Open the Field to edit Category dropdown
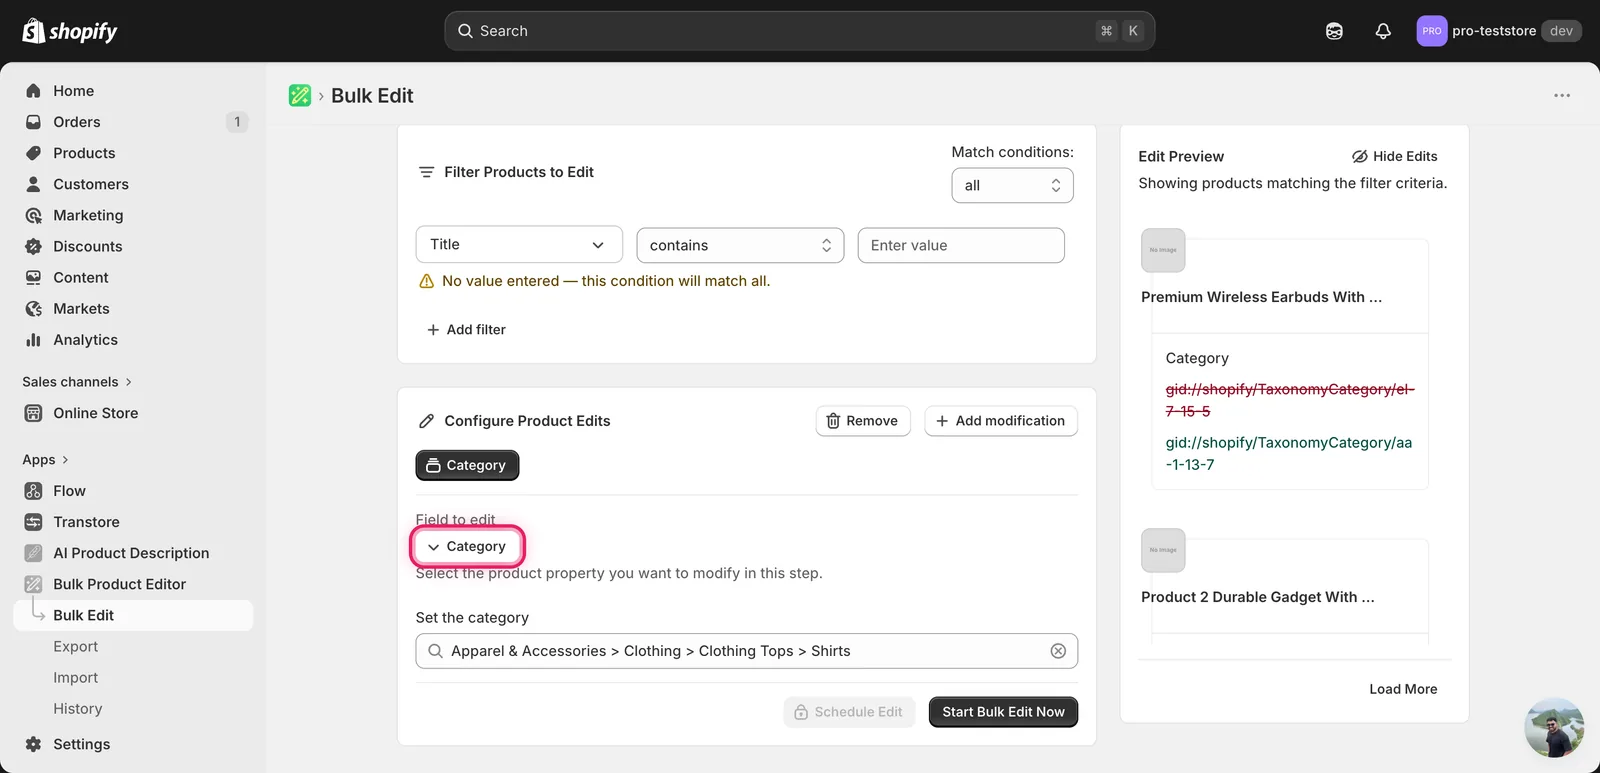This screenshot has width=1600, height=773. [467, 546]
